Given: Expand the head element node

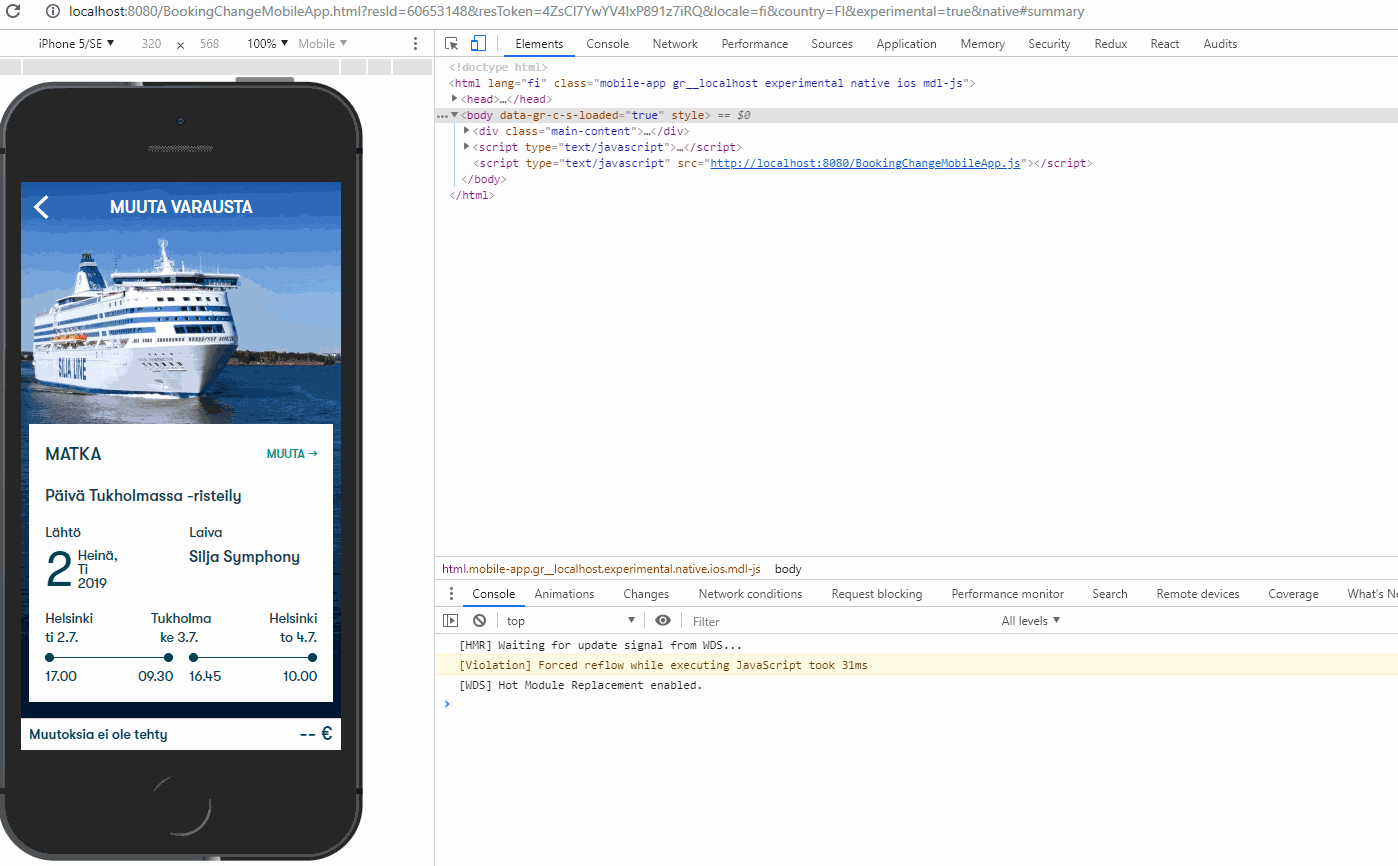Looking at the screenshot, I should pos(455,99).
